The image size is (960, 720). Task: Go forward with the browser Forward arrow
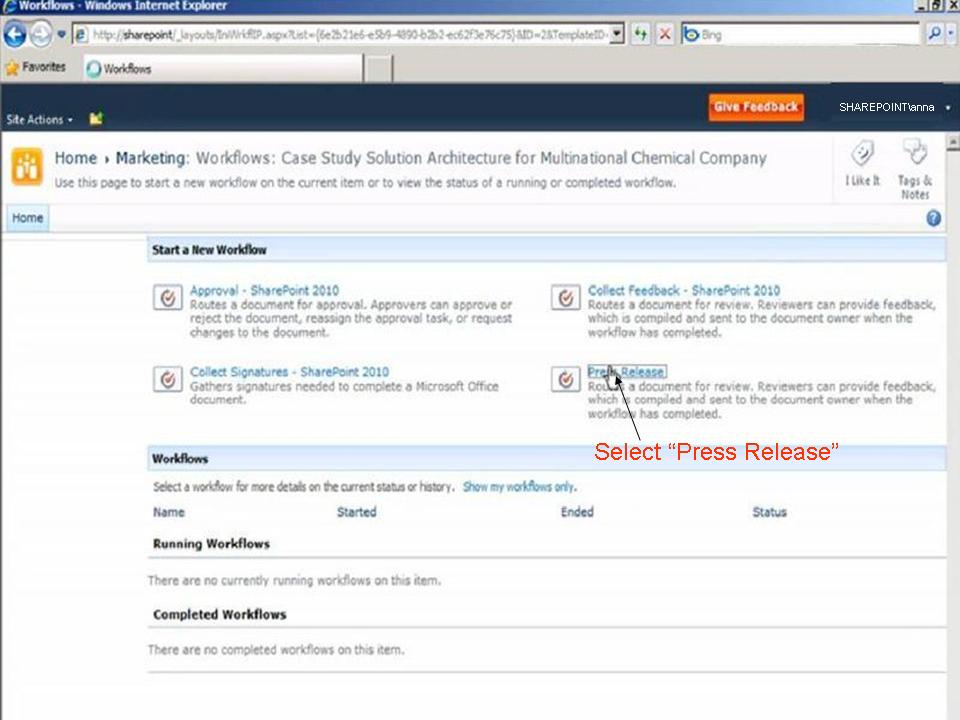click(x=40, y=34)
